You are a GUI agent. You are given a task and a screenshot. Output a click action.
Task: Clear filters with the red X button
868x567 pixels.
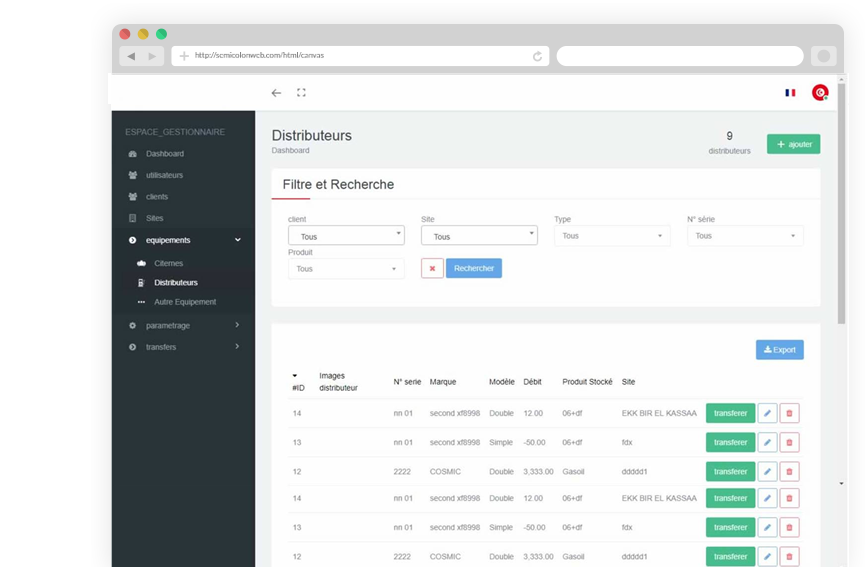pyautogui.click(x=432, y=269)
